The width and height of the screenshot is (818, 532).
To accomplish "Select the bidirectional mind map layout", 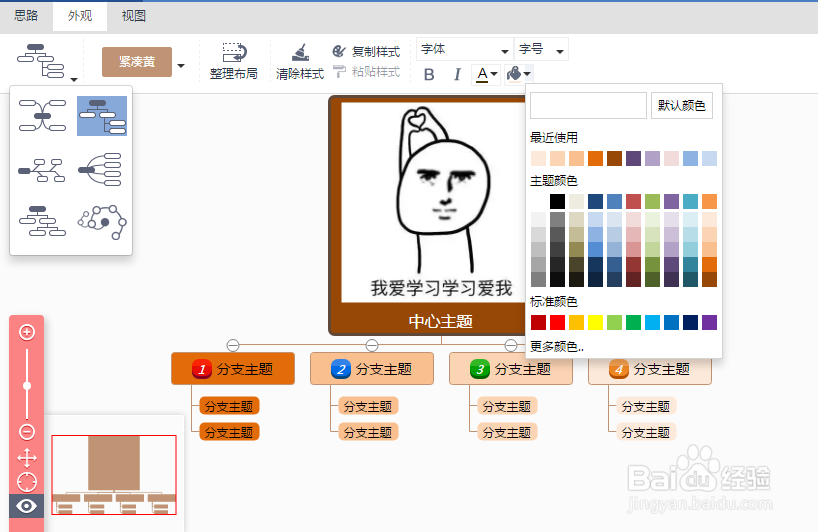I will pos(43,116).
